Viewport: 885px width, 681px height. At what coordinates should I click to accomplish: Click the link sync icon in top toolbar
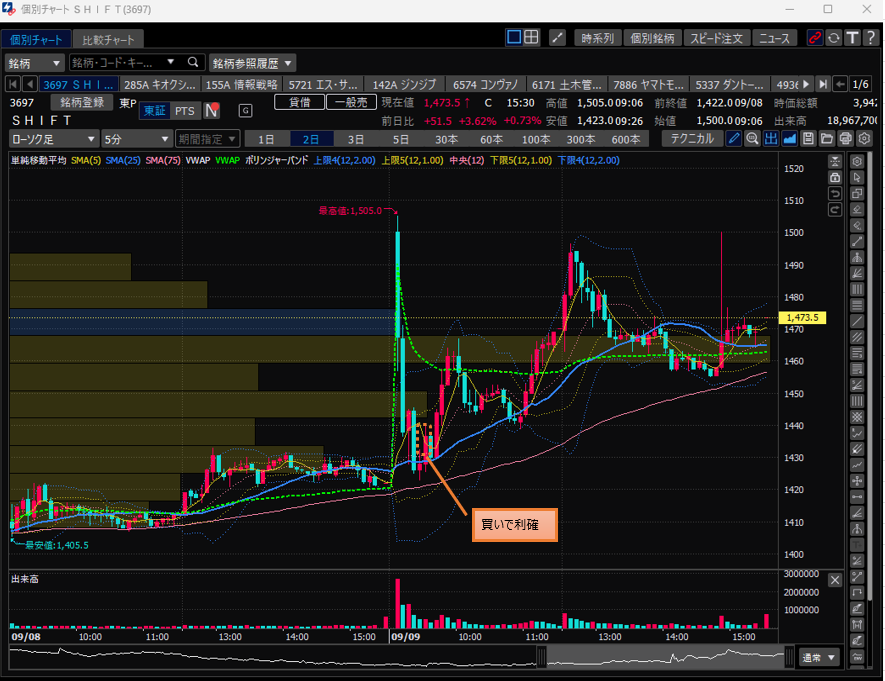pos(815,38)
